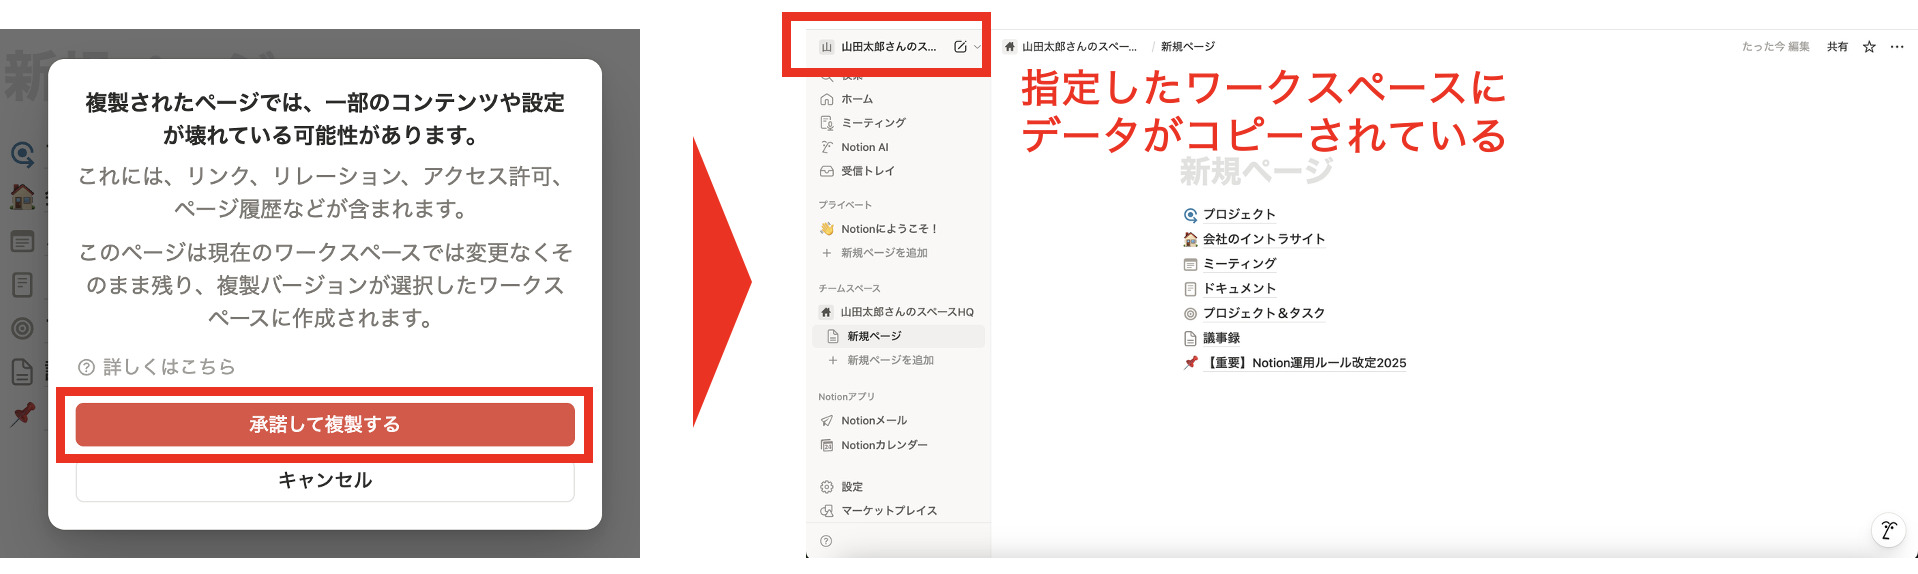
Task: Click キャンセル in the duplicate dialog
Action: coord(325,481)
